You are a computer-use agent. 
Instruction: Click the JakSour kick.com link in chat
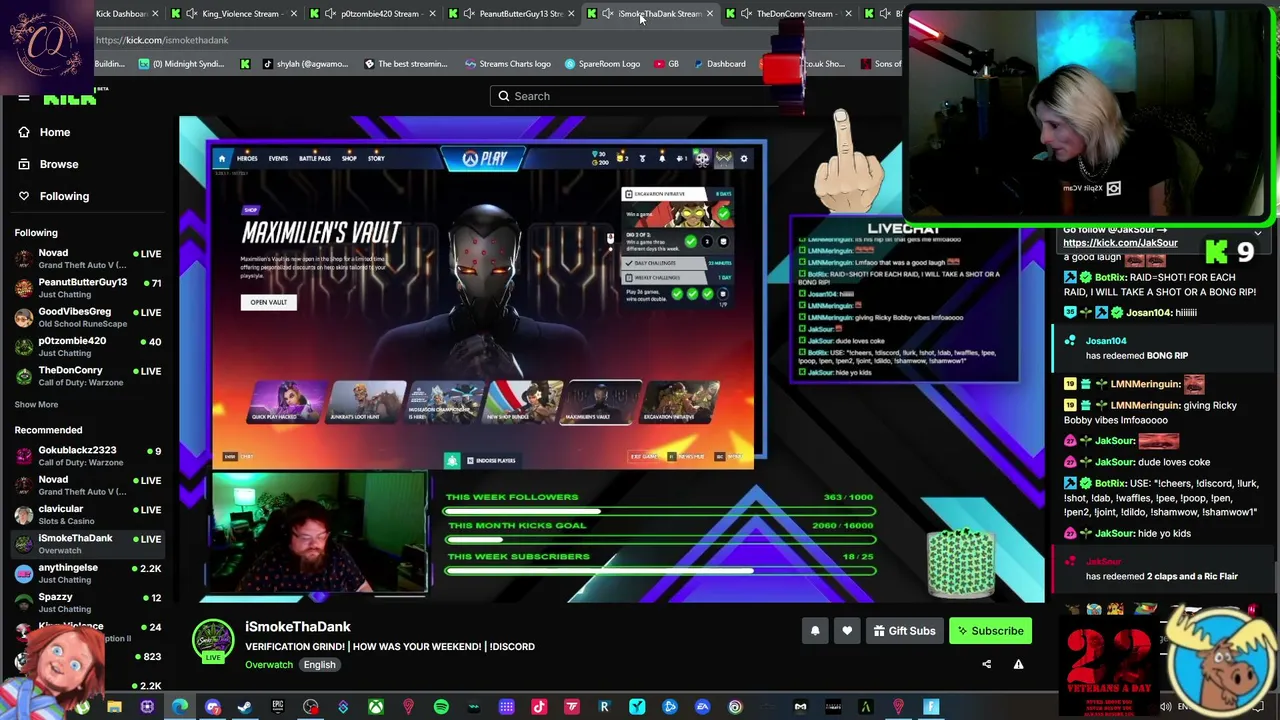[x=1120, y=243]
